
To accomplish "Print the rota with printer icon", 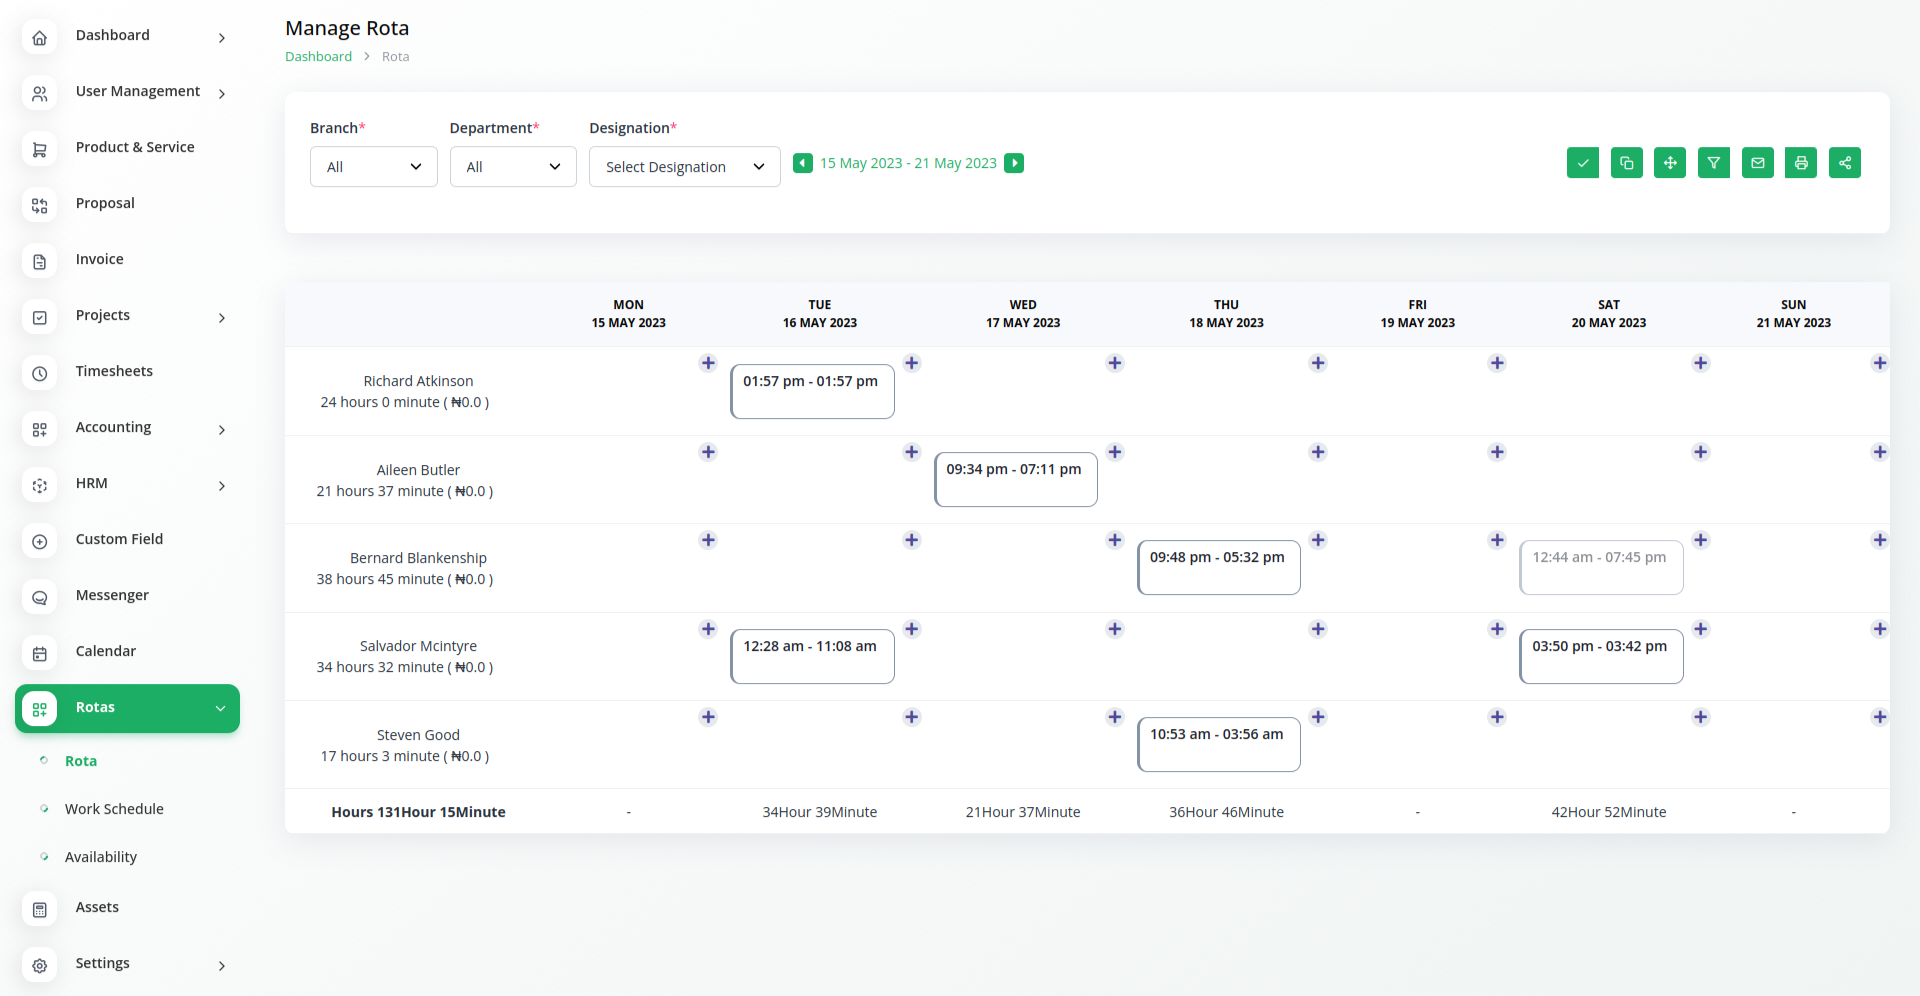I will pos(1801,163).
